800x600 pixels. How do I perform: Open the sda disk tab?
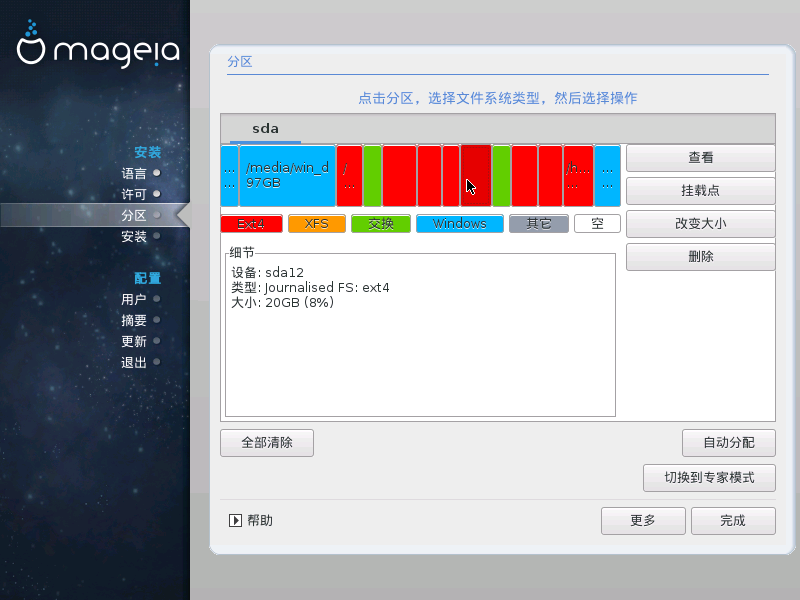[x=265, y=129]
